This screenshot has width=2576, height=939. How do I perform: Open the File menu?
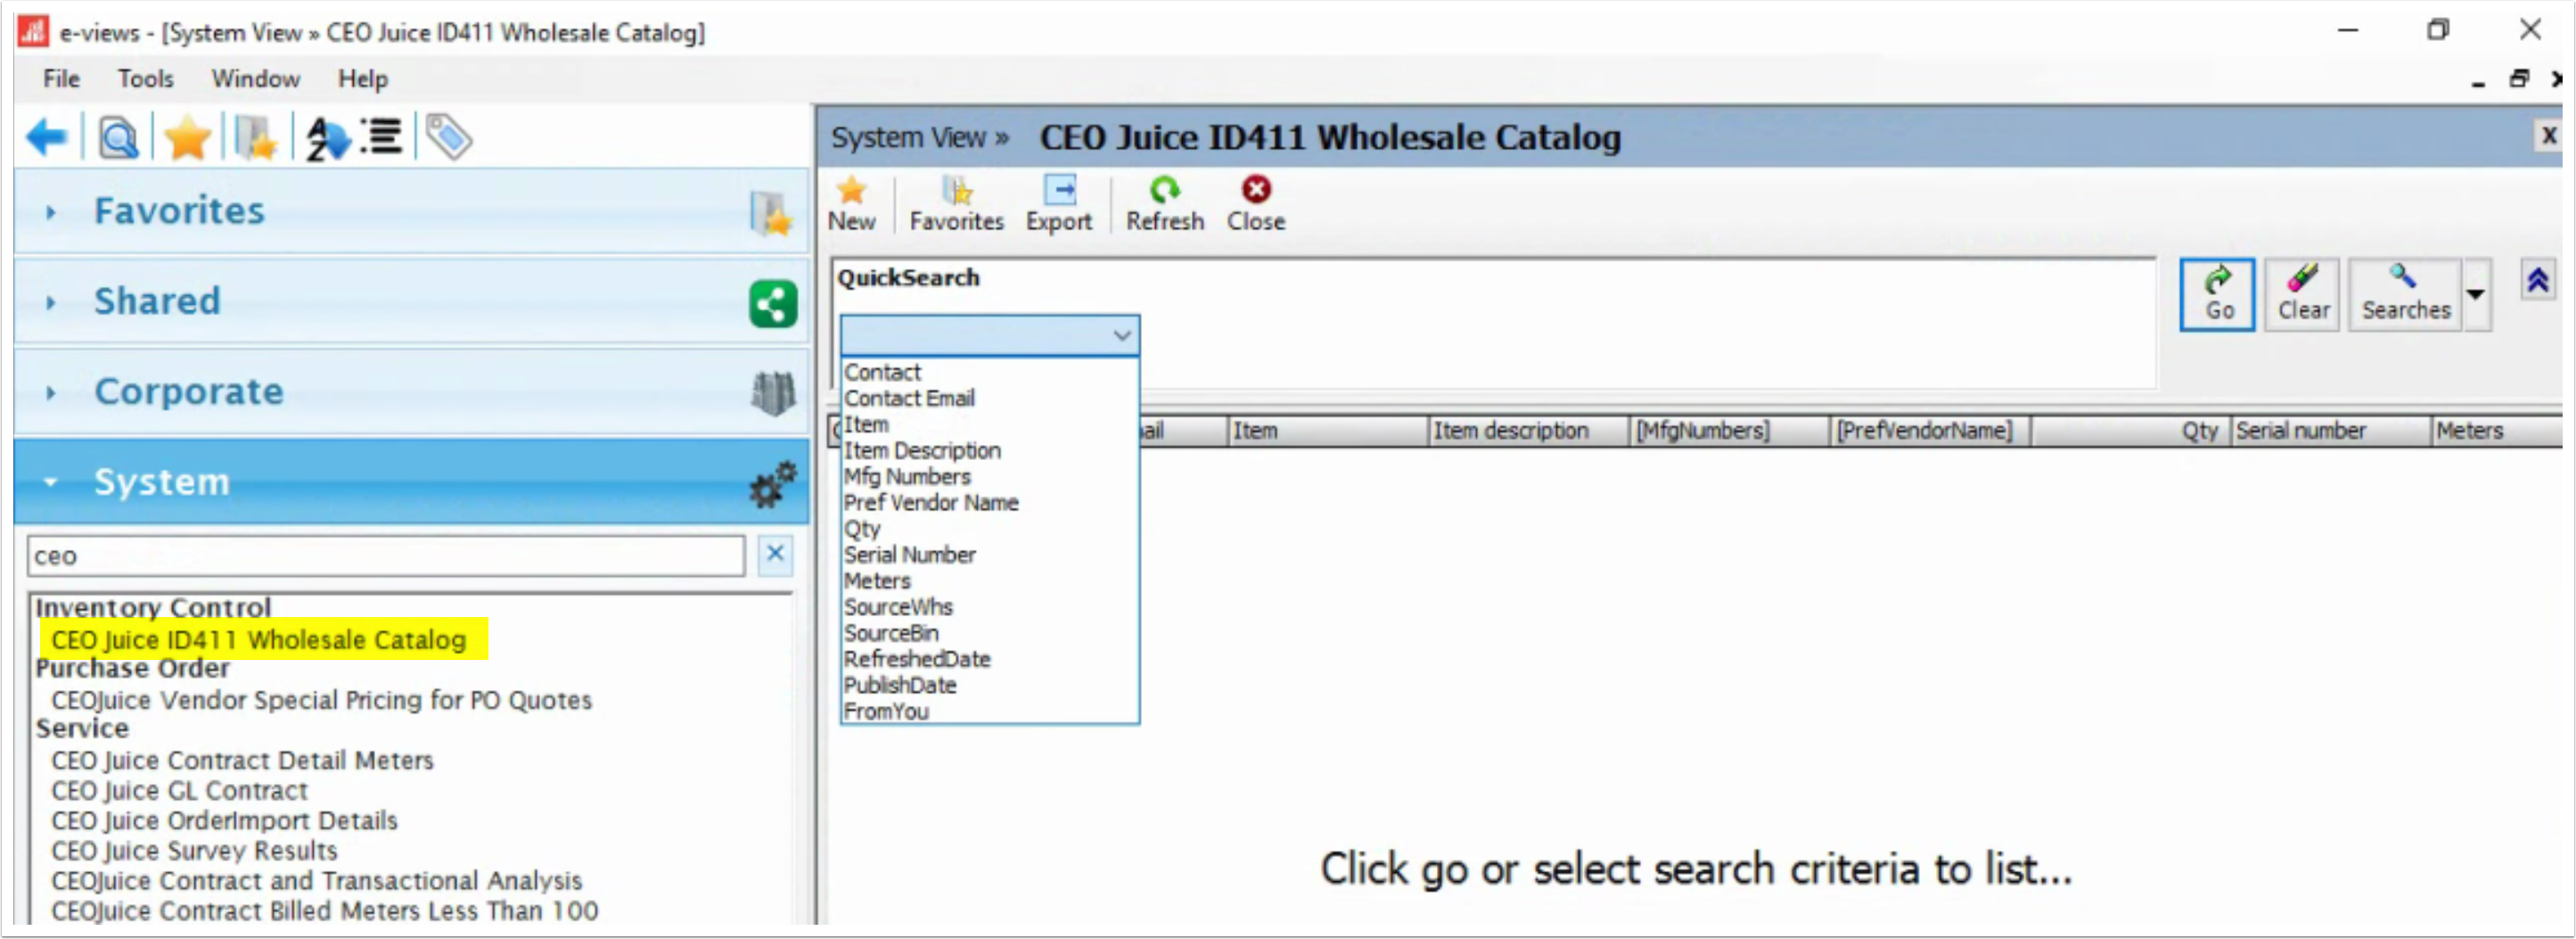(61, 78)
